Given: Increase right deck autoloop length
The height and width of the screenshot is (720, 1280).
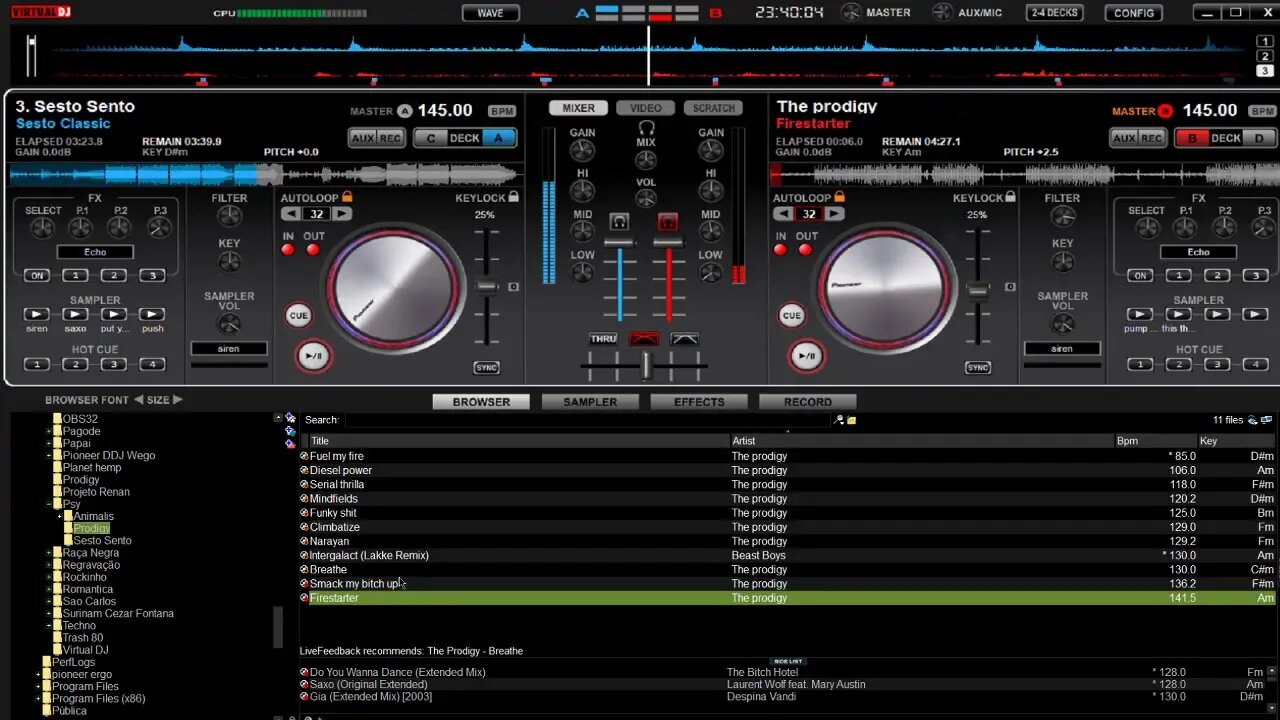Looking at the screenshot, I should 835,214.
